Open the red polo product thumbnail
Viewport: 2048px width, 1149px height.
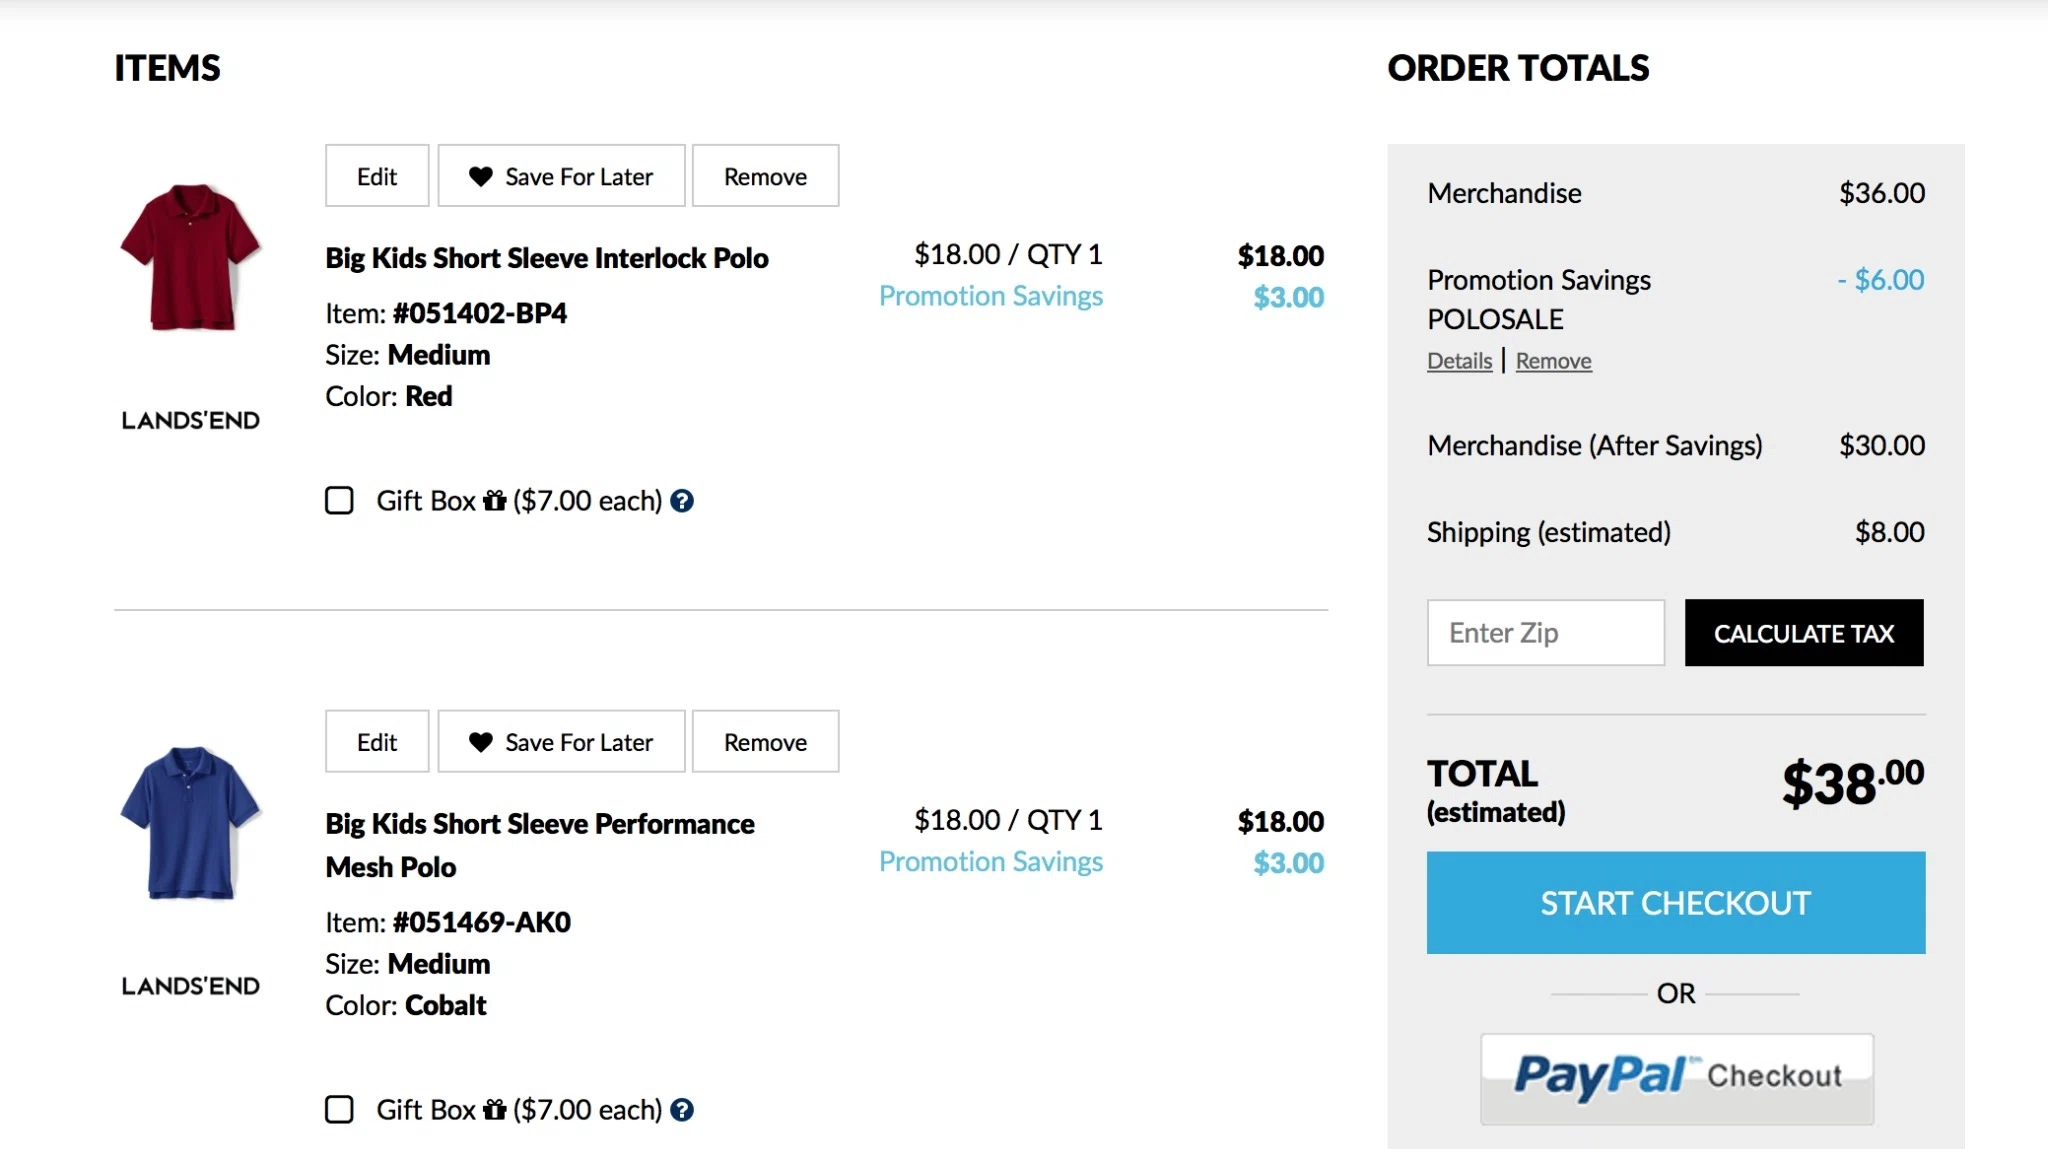click(190, 257)
